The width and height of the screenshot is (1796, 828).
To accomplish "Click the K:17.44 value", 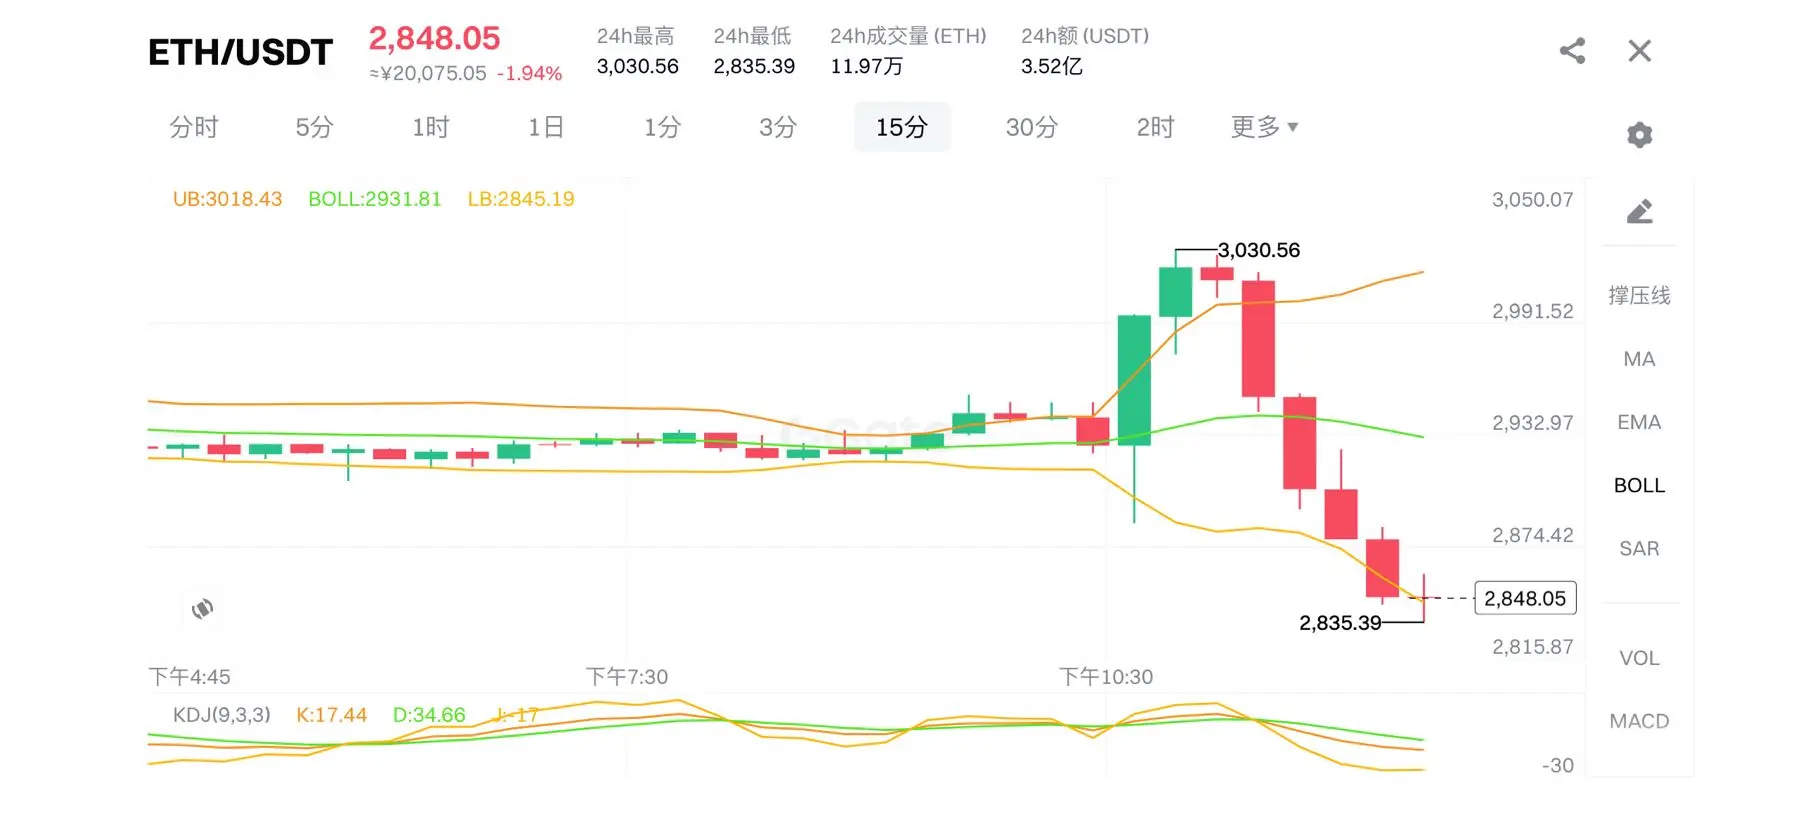I will (331, 715).
